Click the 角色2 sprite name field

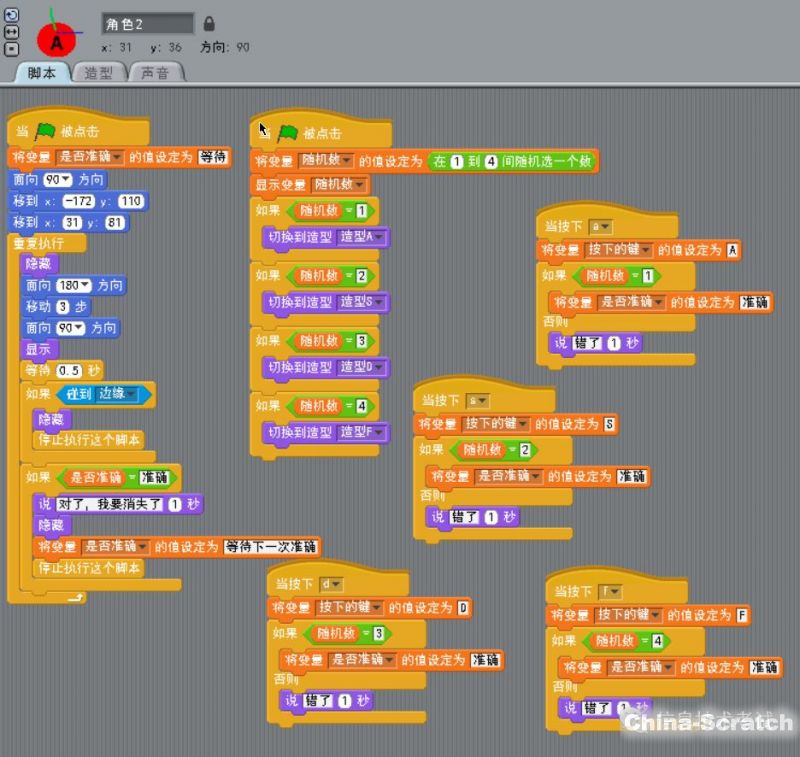(147, 23)
